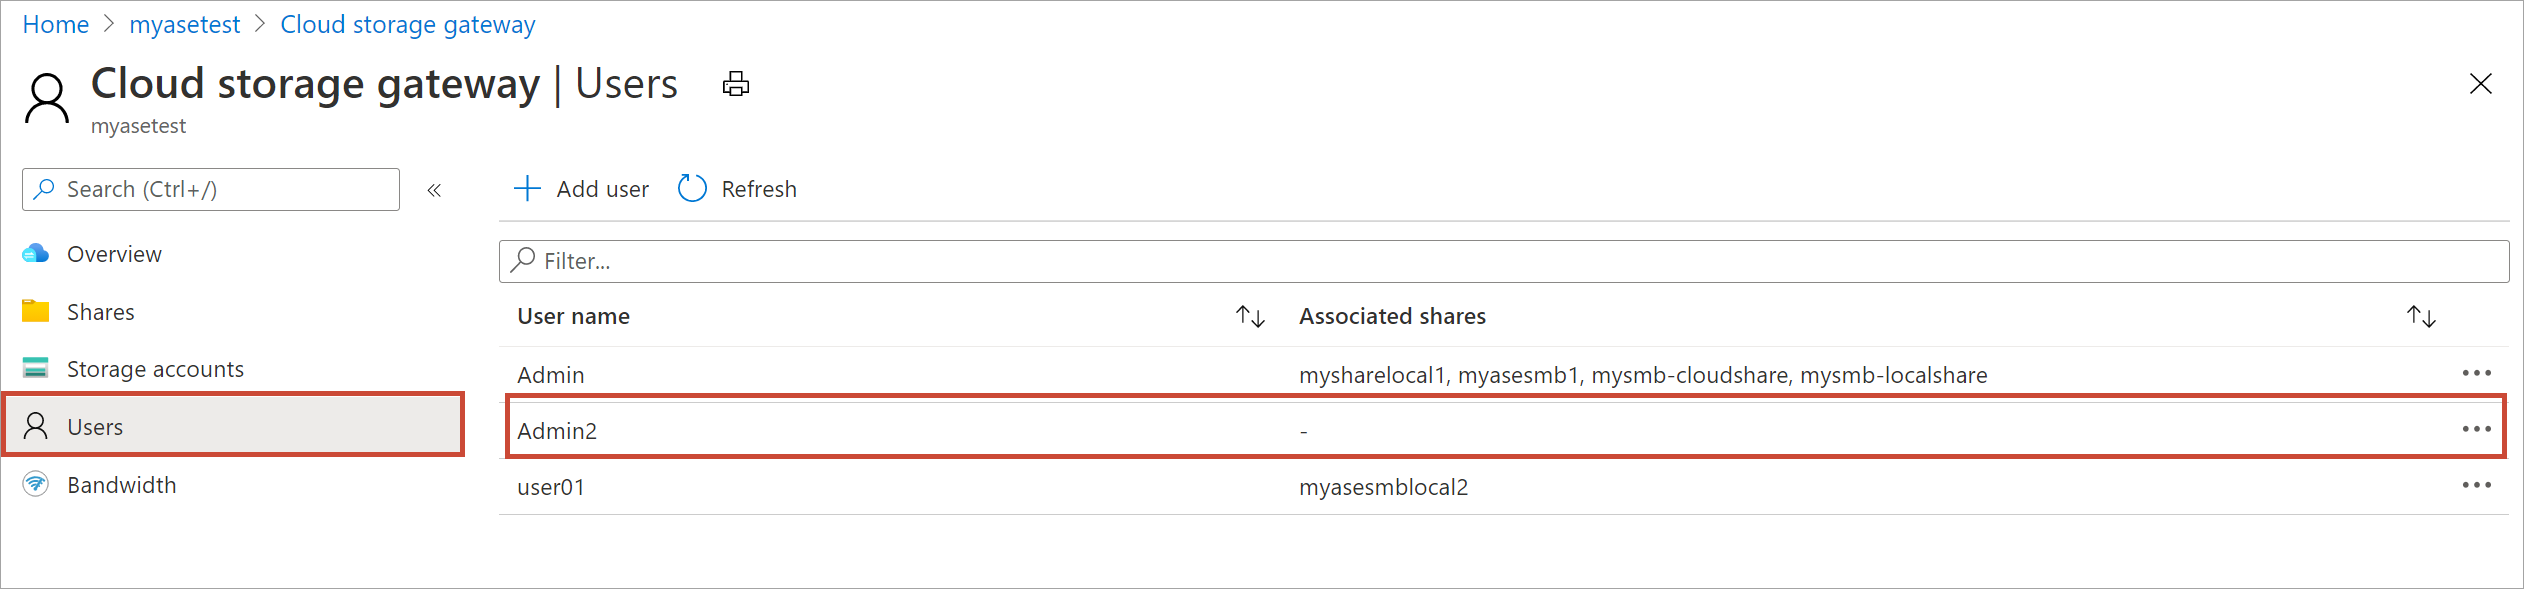Click the Overview cloud icon

pos(35,253)
